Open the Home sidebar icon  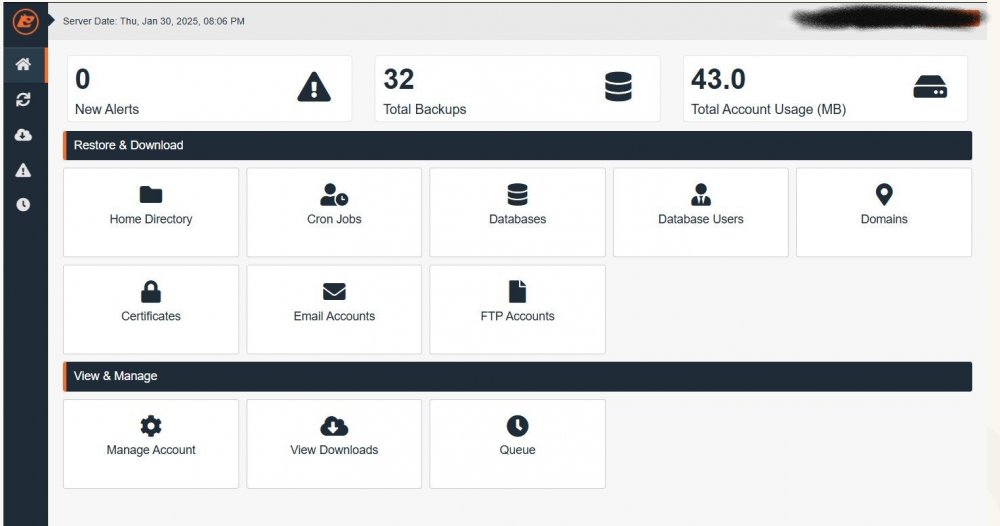pyautogui.click(x=24, y=64)
